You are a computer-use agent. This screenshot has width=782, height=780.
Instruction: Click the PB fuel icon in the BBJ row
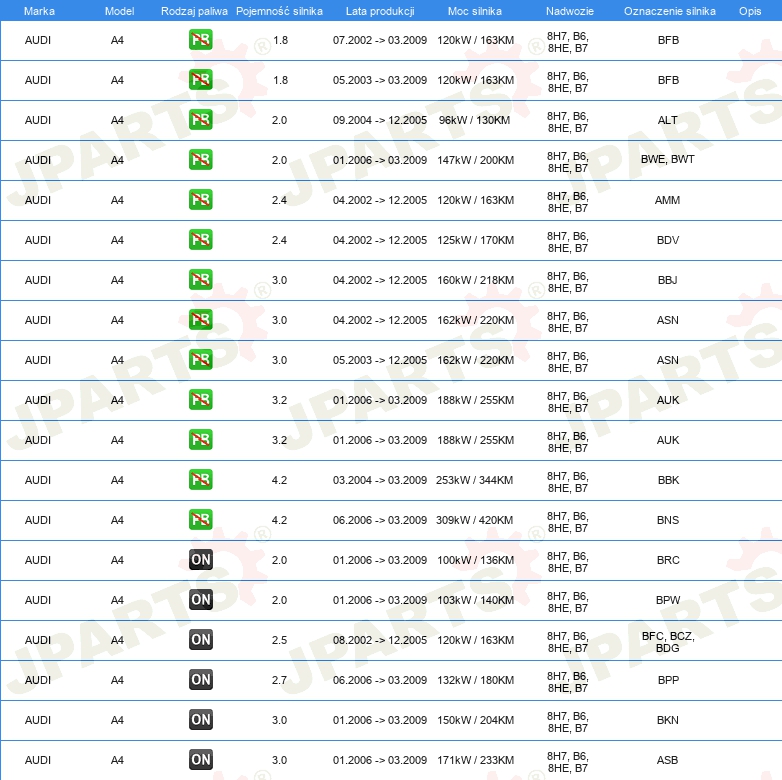coord(200,280)
